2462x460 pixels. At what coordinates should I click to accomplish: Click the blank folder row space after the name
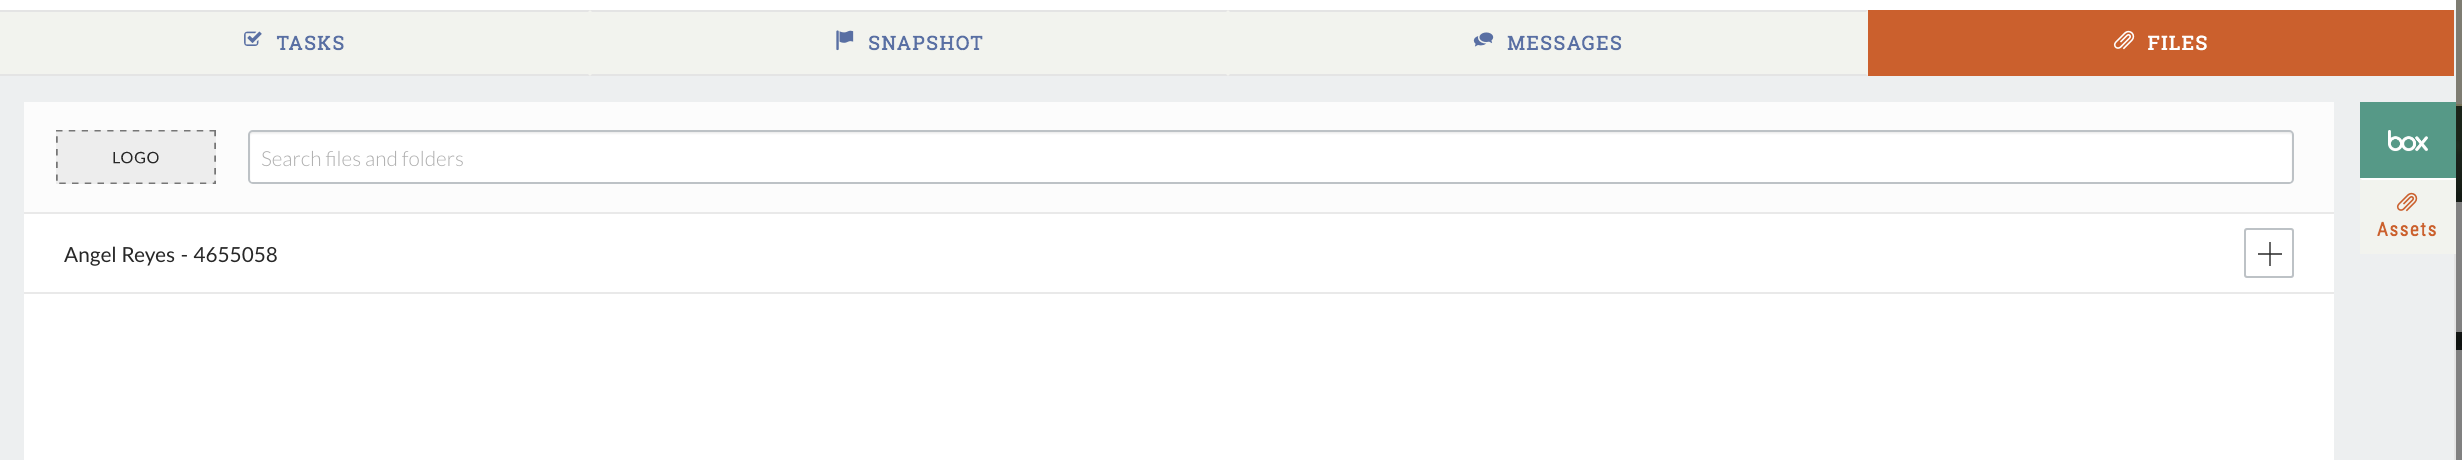(x=1200, y=255)
